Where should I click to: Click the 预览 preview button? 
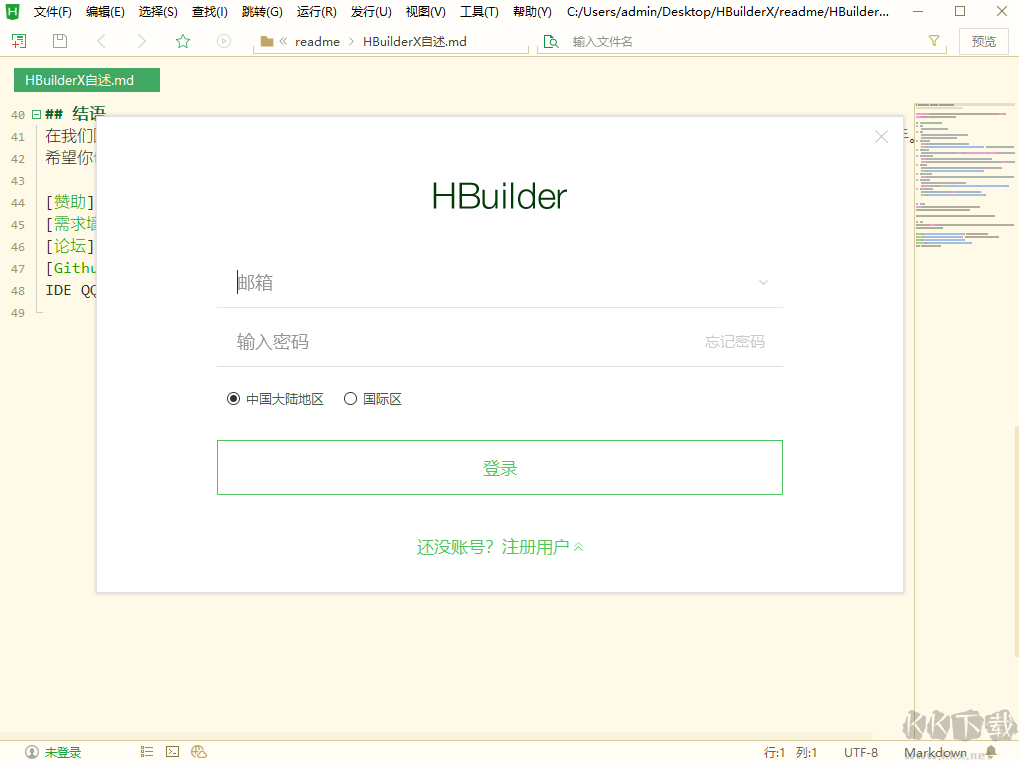pos(983,42)
